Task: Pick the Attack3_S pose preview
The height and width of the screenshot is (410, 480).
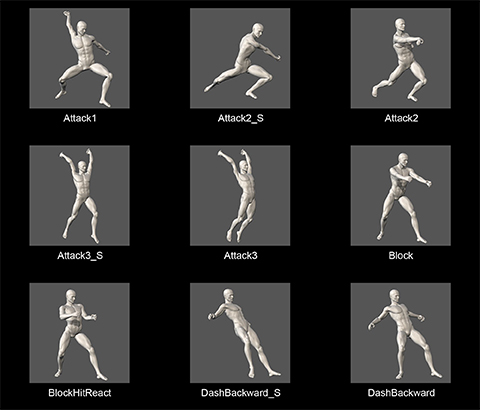Action: pos(79,196)
